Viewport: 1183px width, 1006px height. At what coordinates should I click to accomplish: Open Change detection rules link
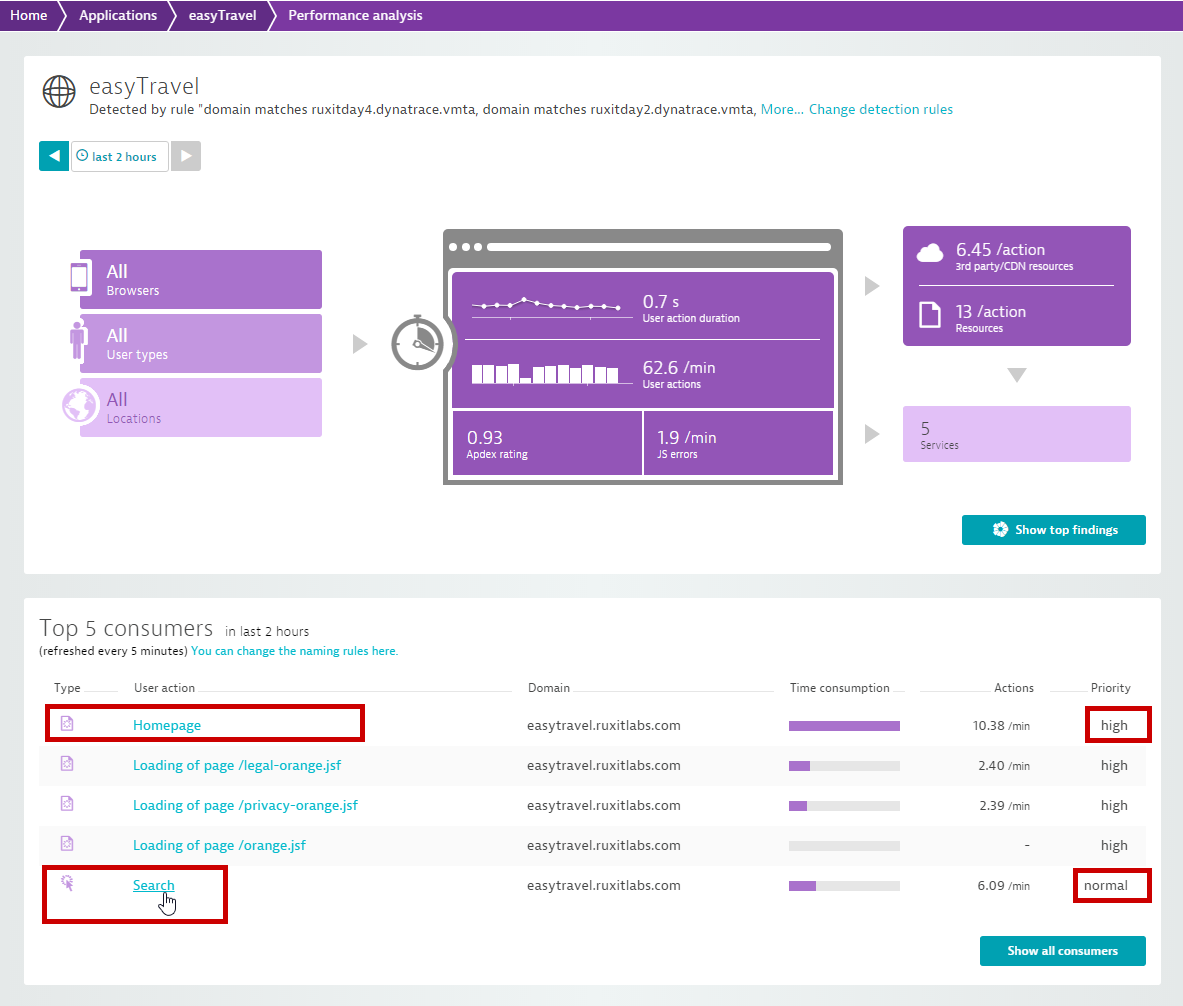pos(880,109)
